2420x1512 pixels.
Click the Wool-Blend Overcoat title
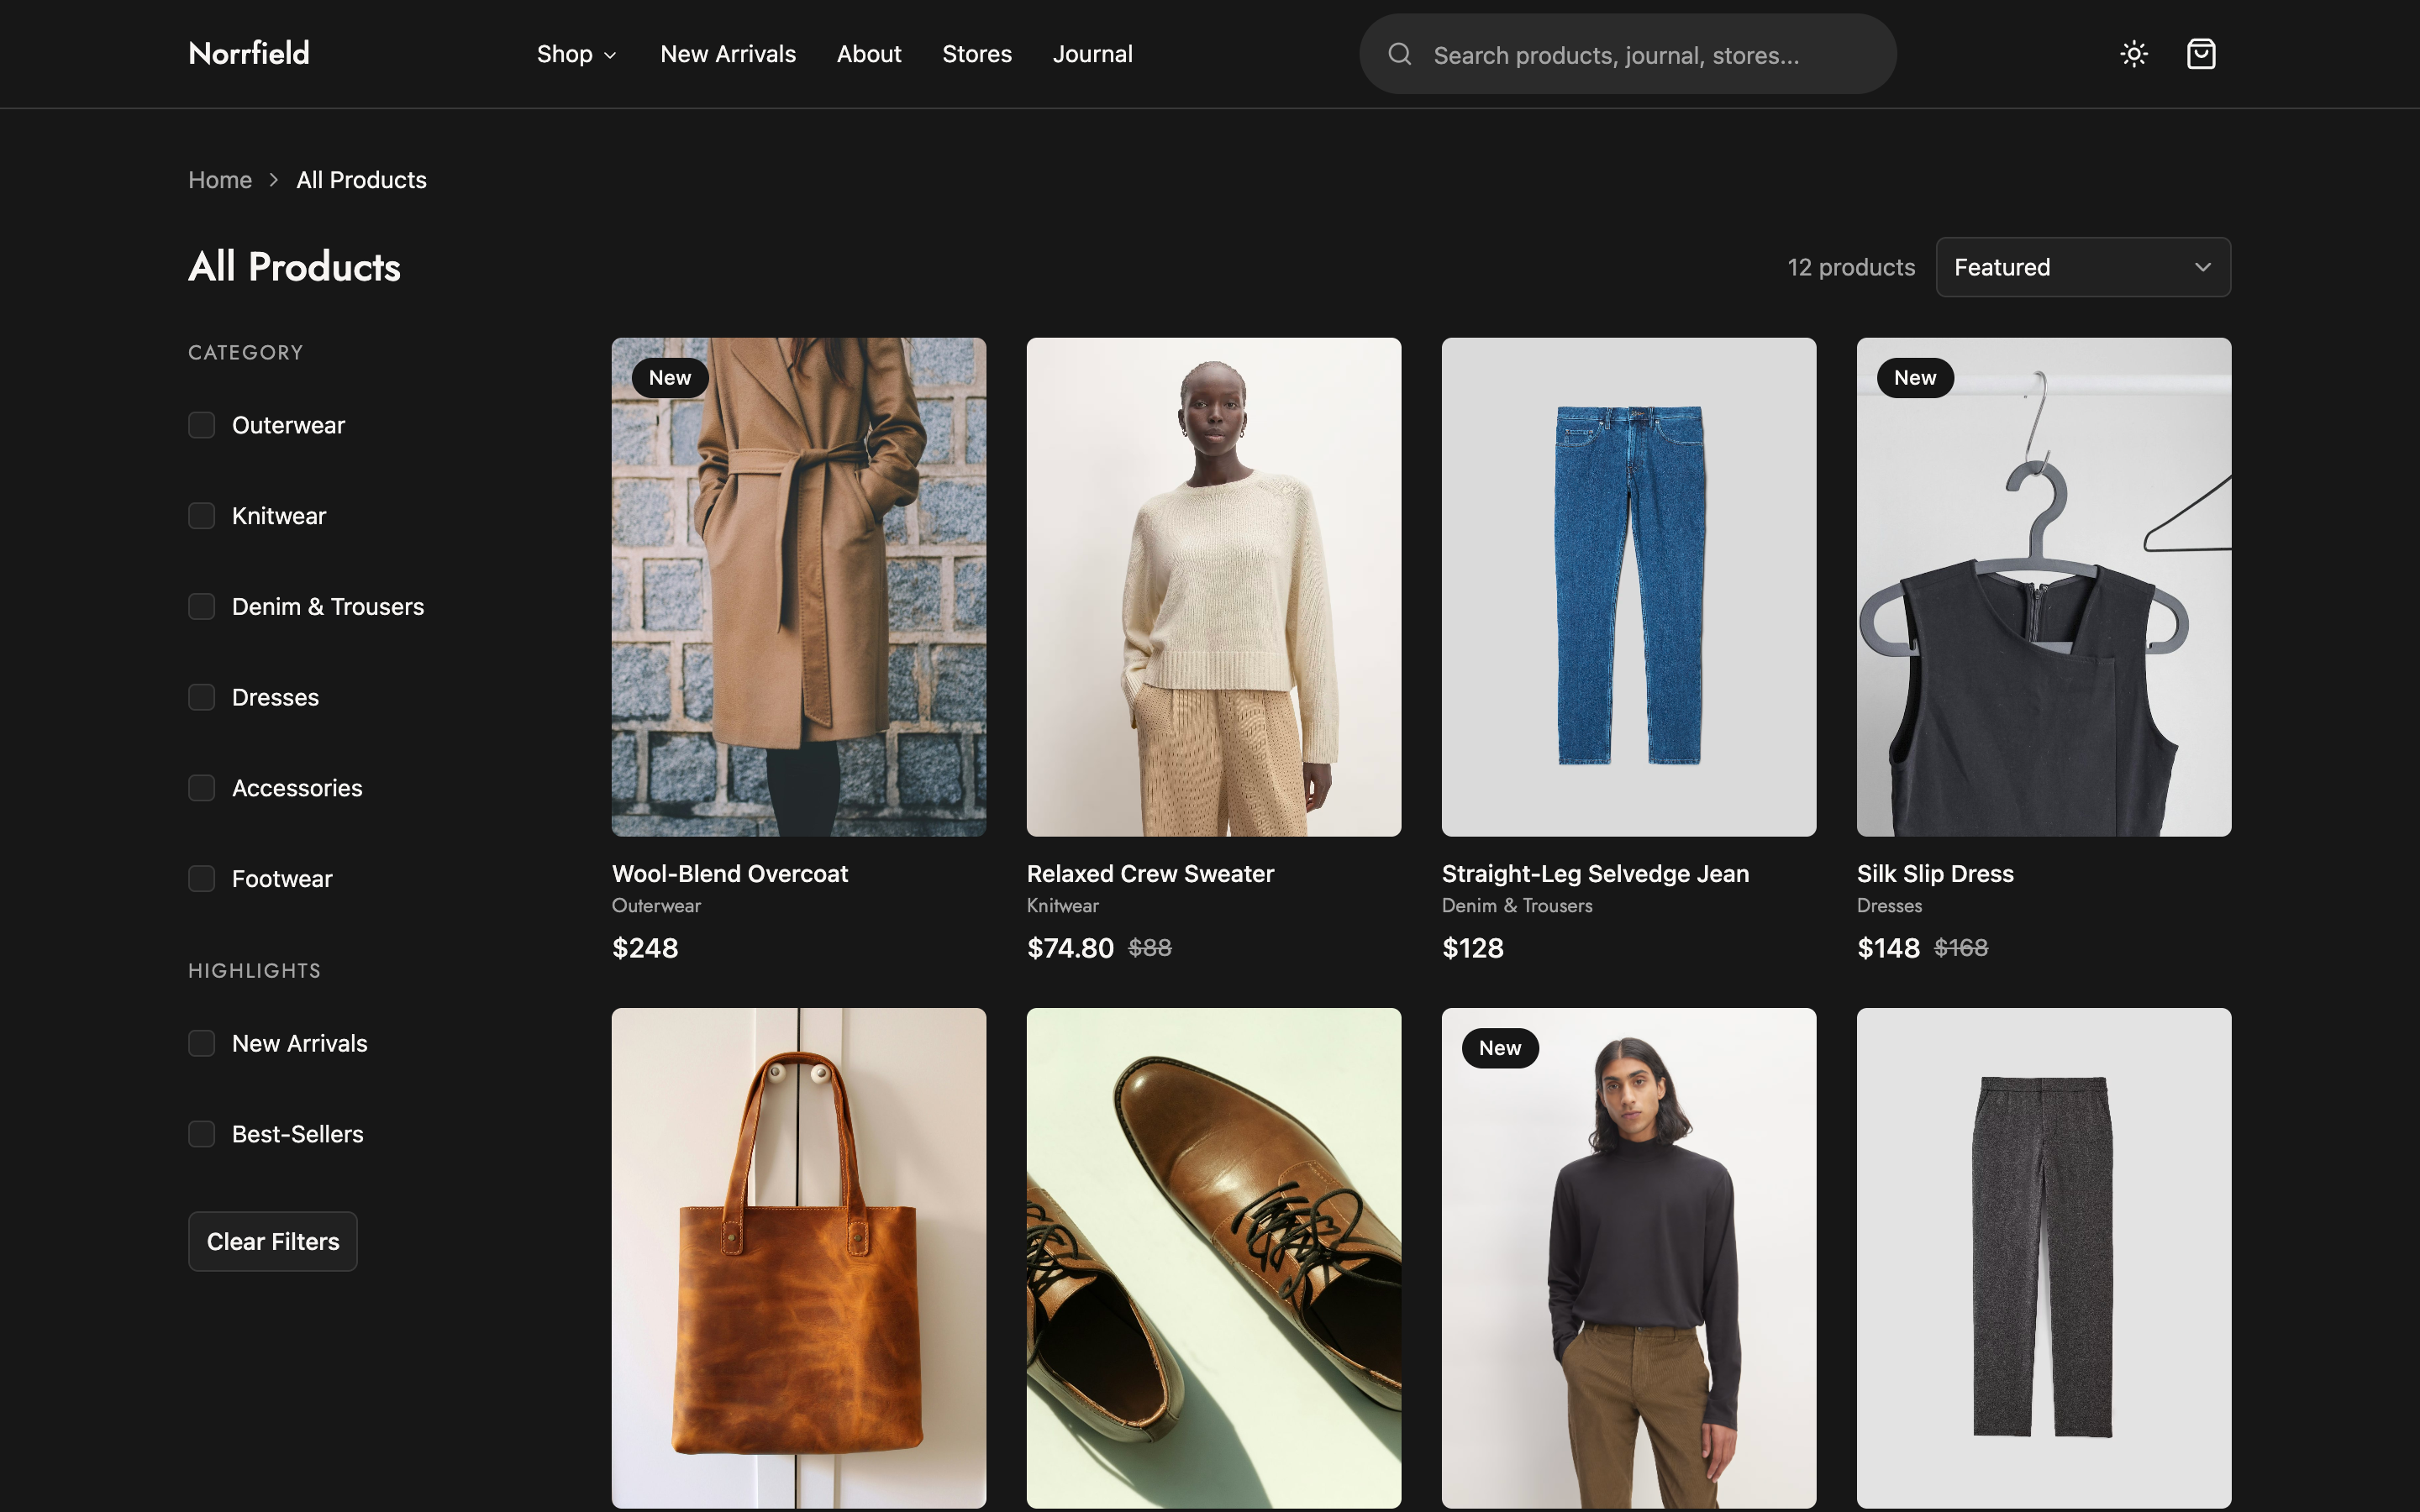[x=730, y=874]
